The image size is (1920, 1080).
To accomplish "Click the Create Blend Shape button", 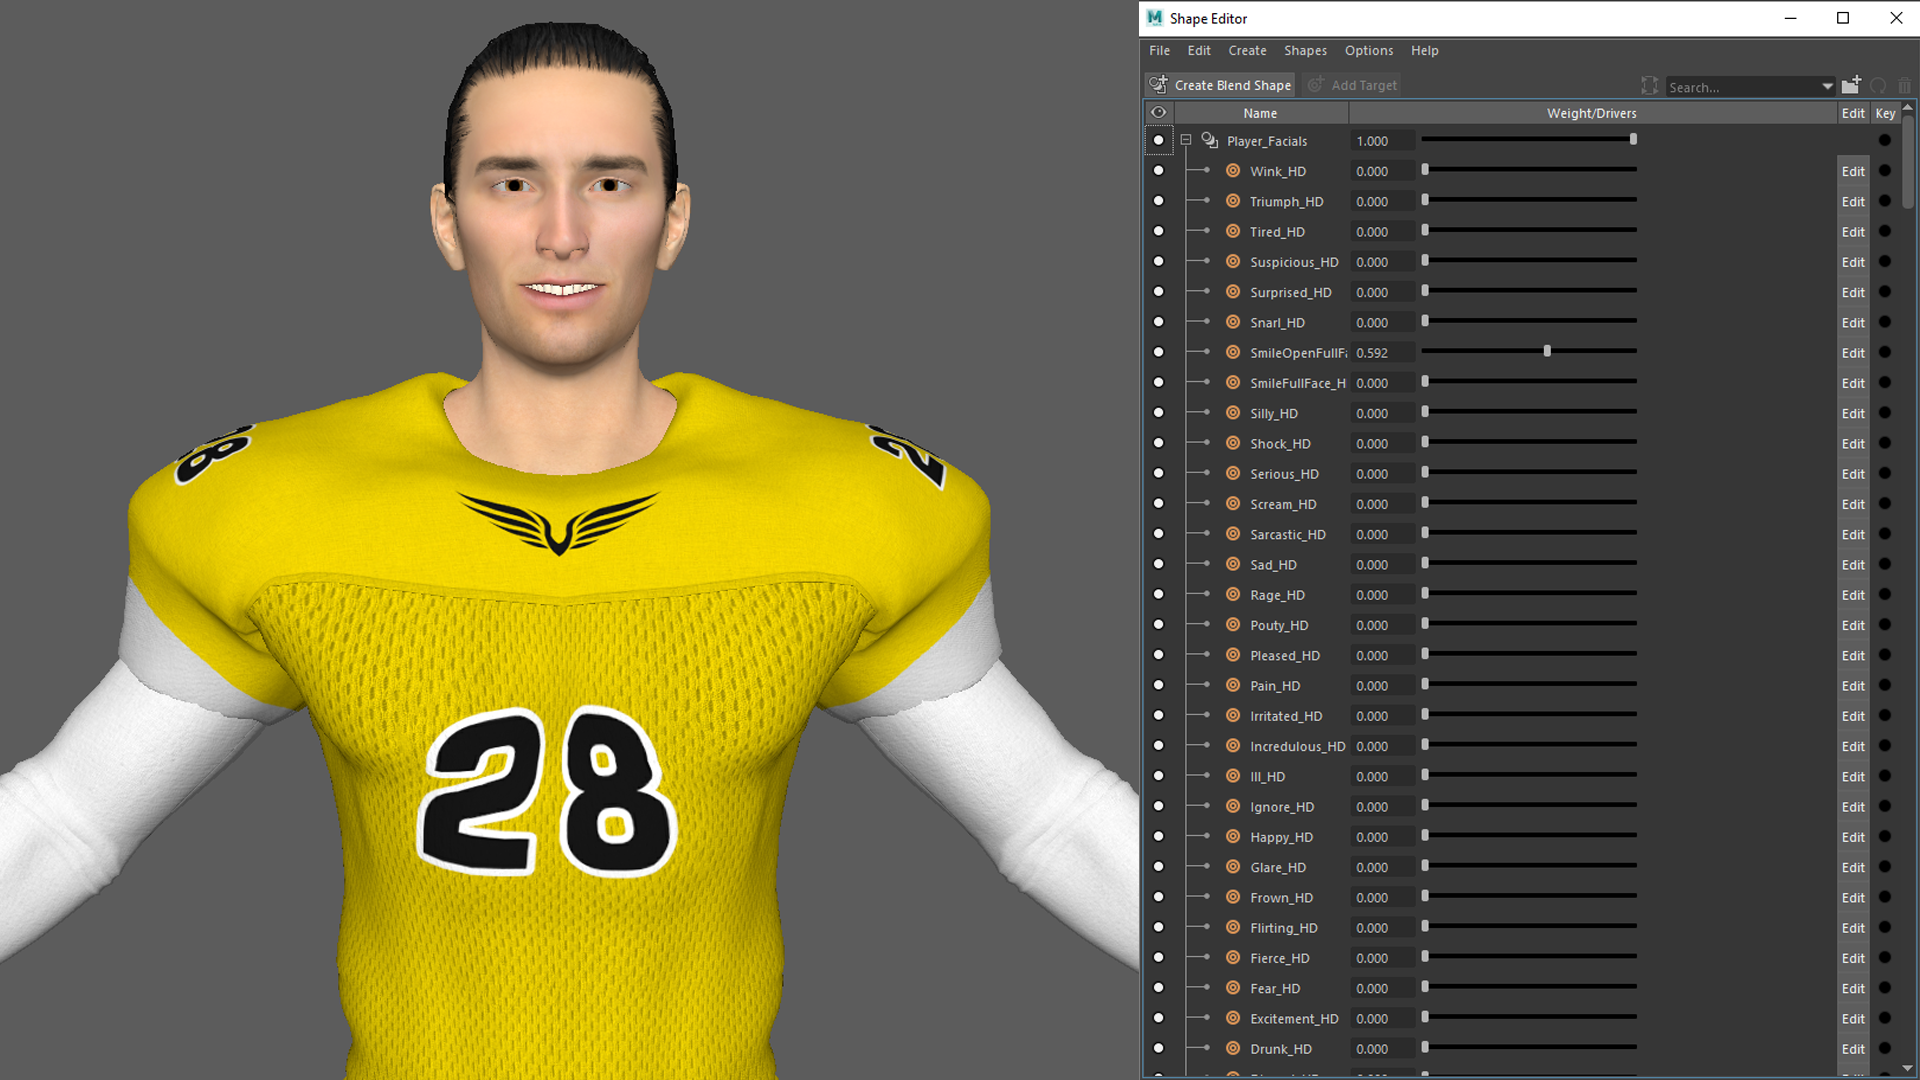I will [x=1220, y=85].
